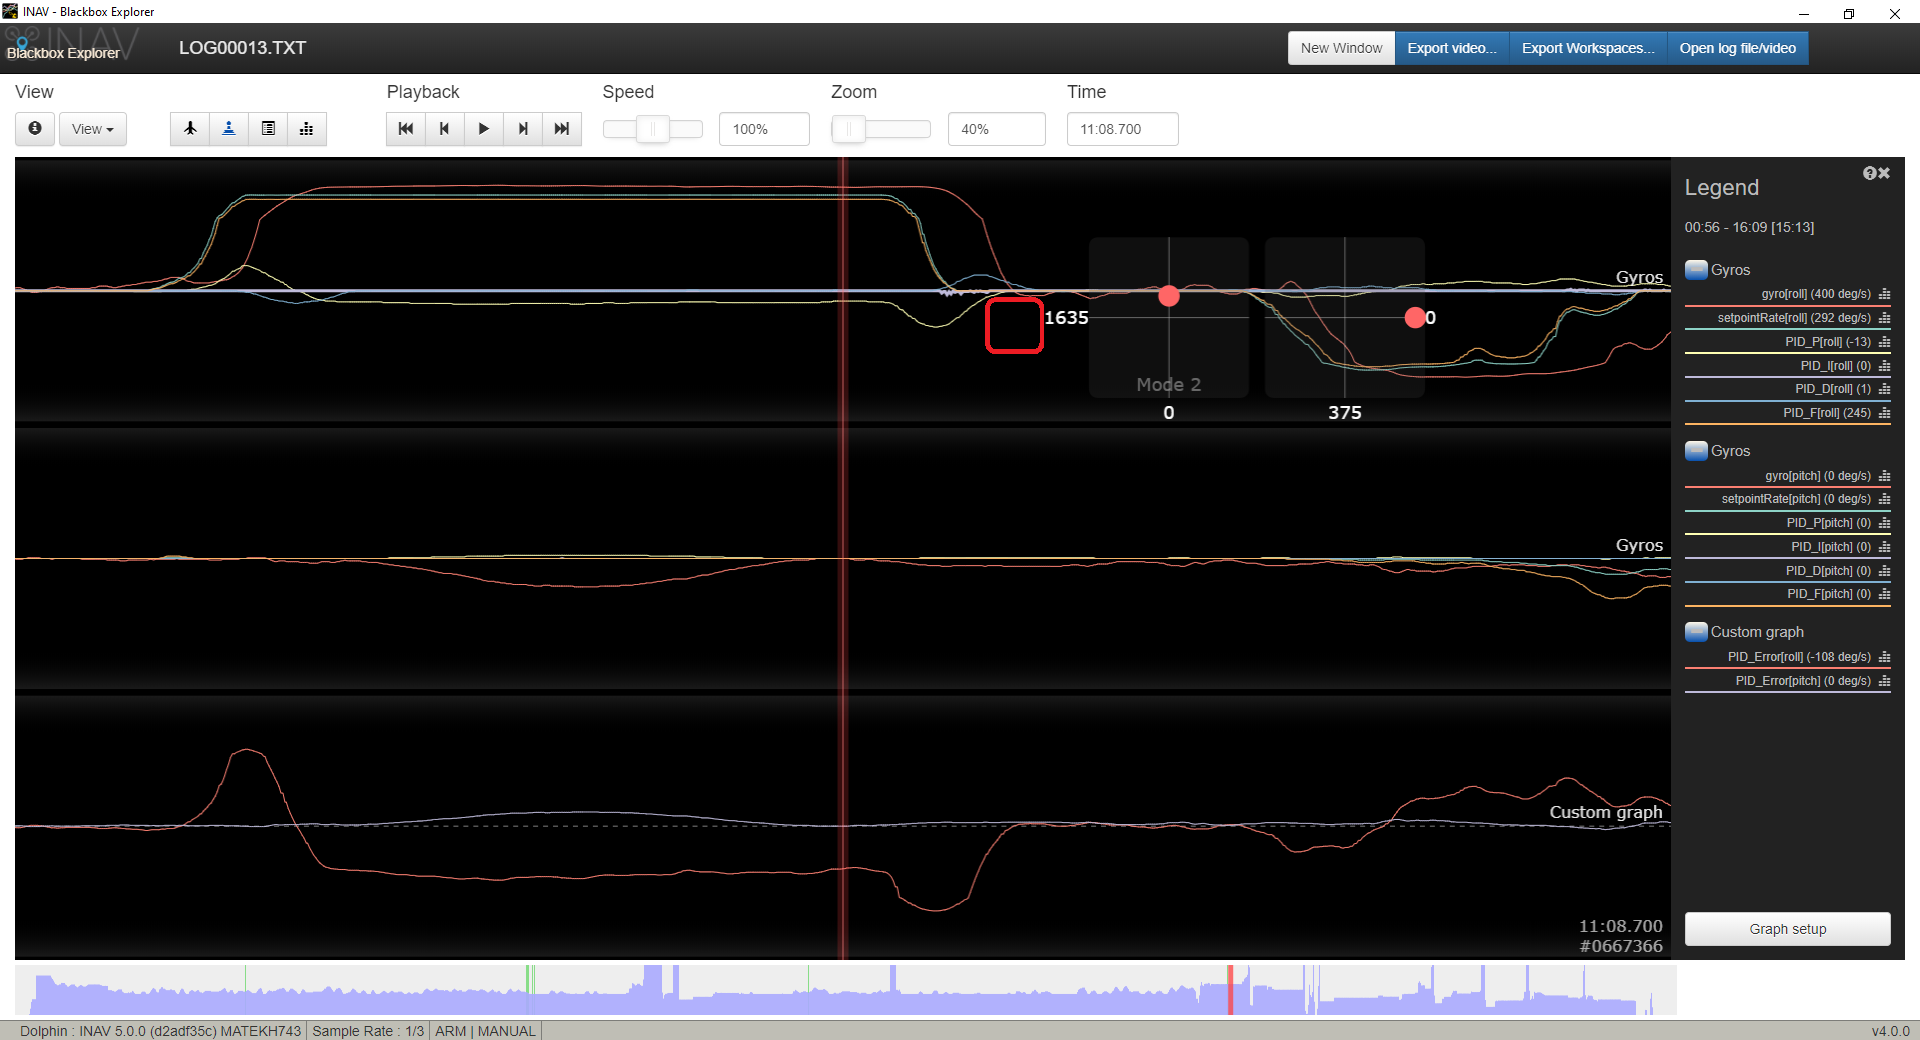The height and width of the screenshot is (1040, 1920).
Task: Click the zoom percentage field showing 40%
Action: pos(997,129)
